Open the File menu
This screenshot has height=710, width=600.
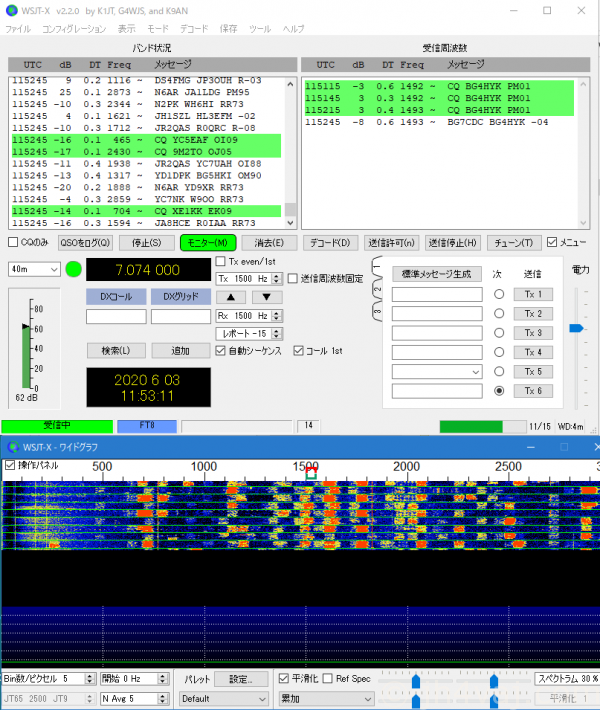click(x=18, y=29)
